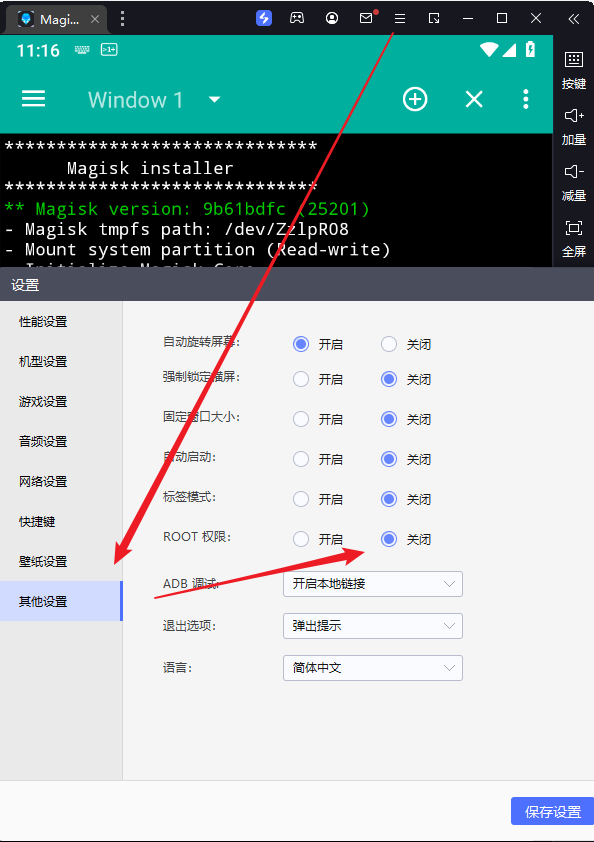
Task: Expand 退出选项 dropdown 弹出提示
Action: [x=373, y=626]
